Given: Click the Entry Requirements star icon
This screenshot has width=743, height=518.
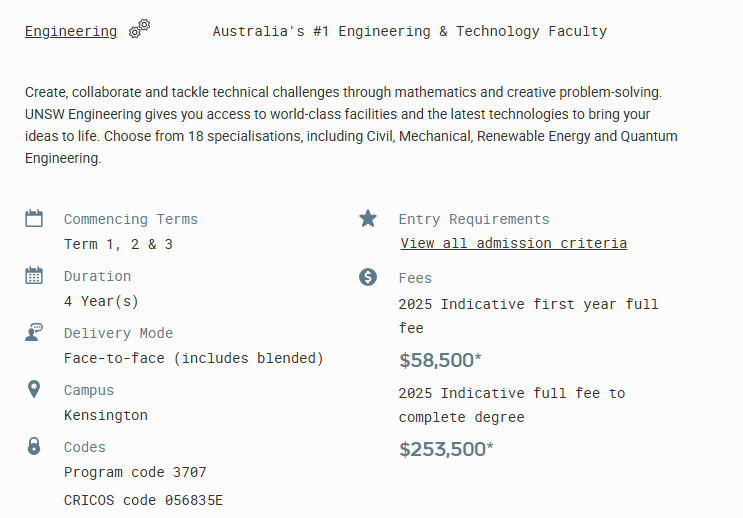Looking at the screenshot, I should [x=368, y=218].
